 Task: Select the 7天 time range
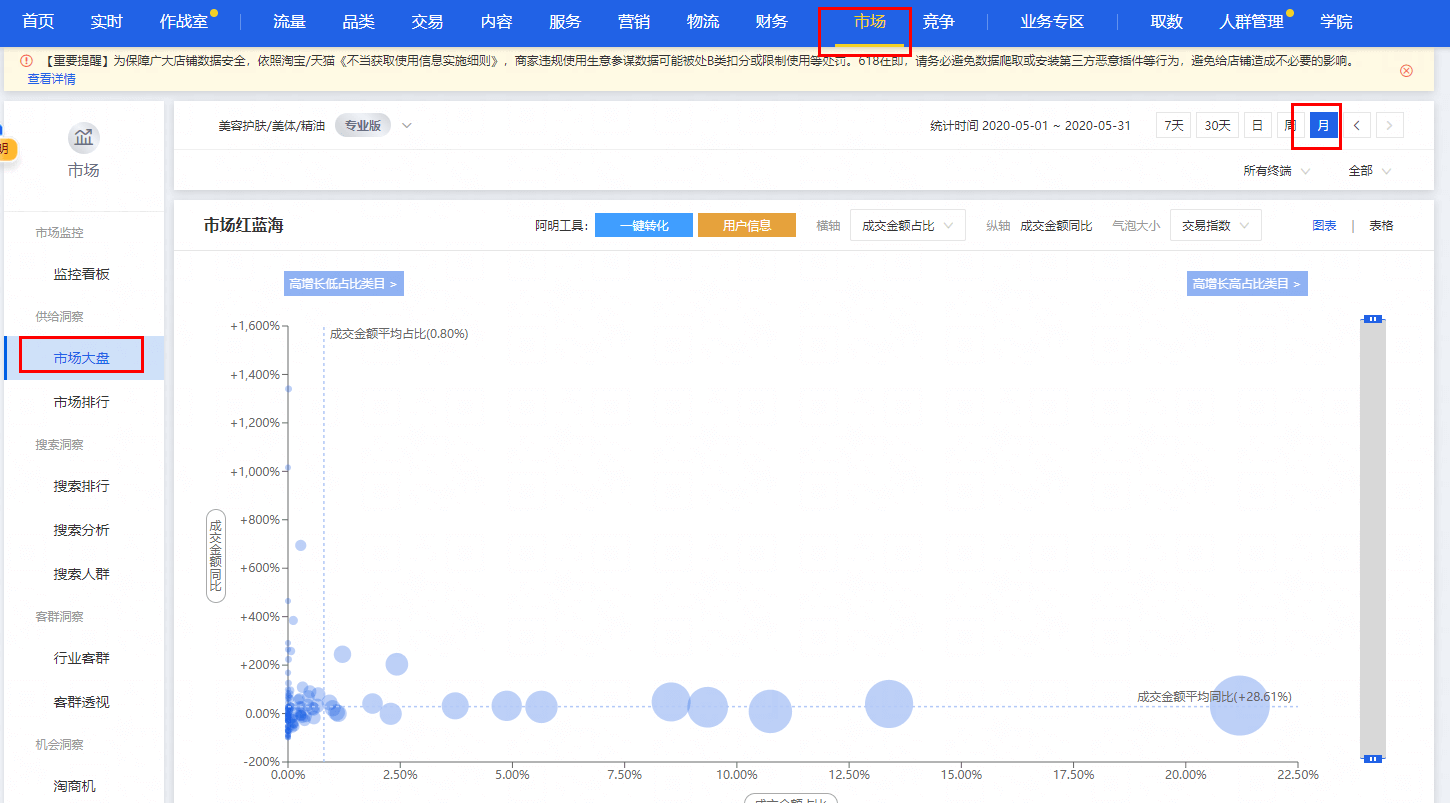point(1173,125)
